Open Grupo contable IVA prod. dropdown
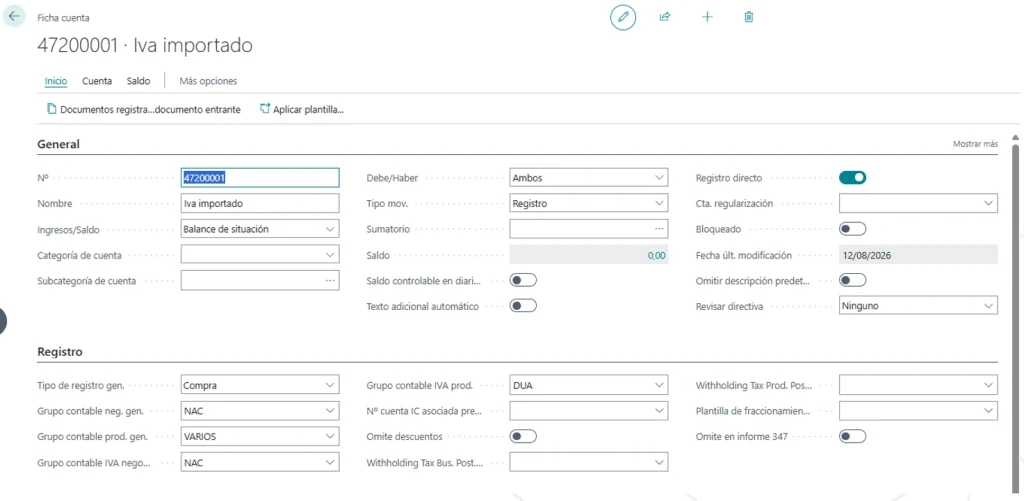Image resolution: width=1024 pixels, height=501 pixels. [659, 385]
